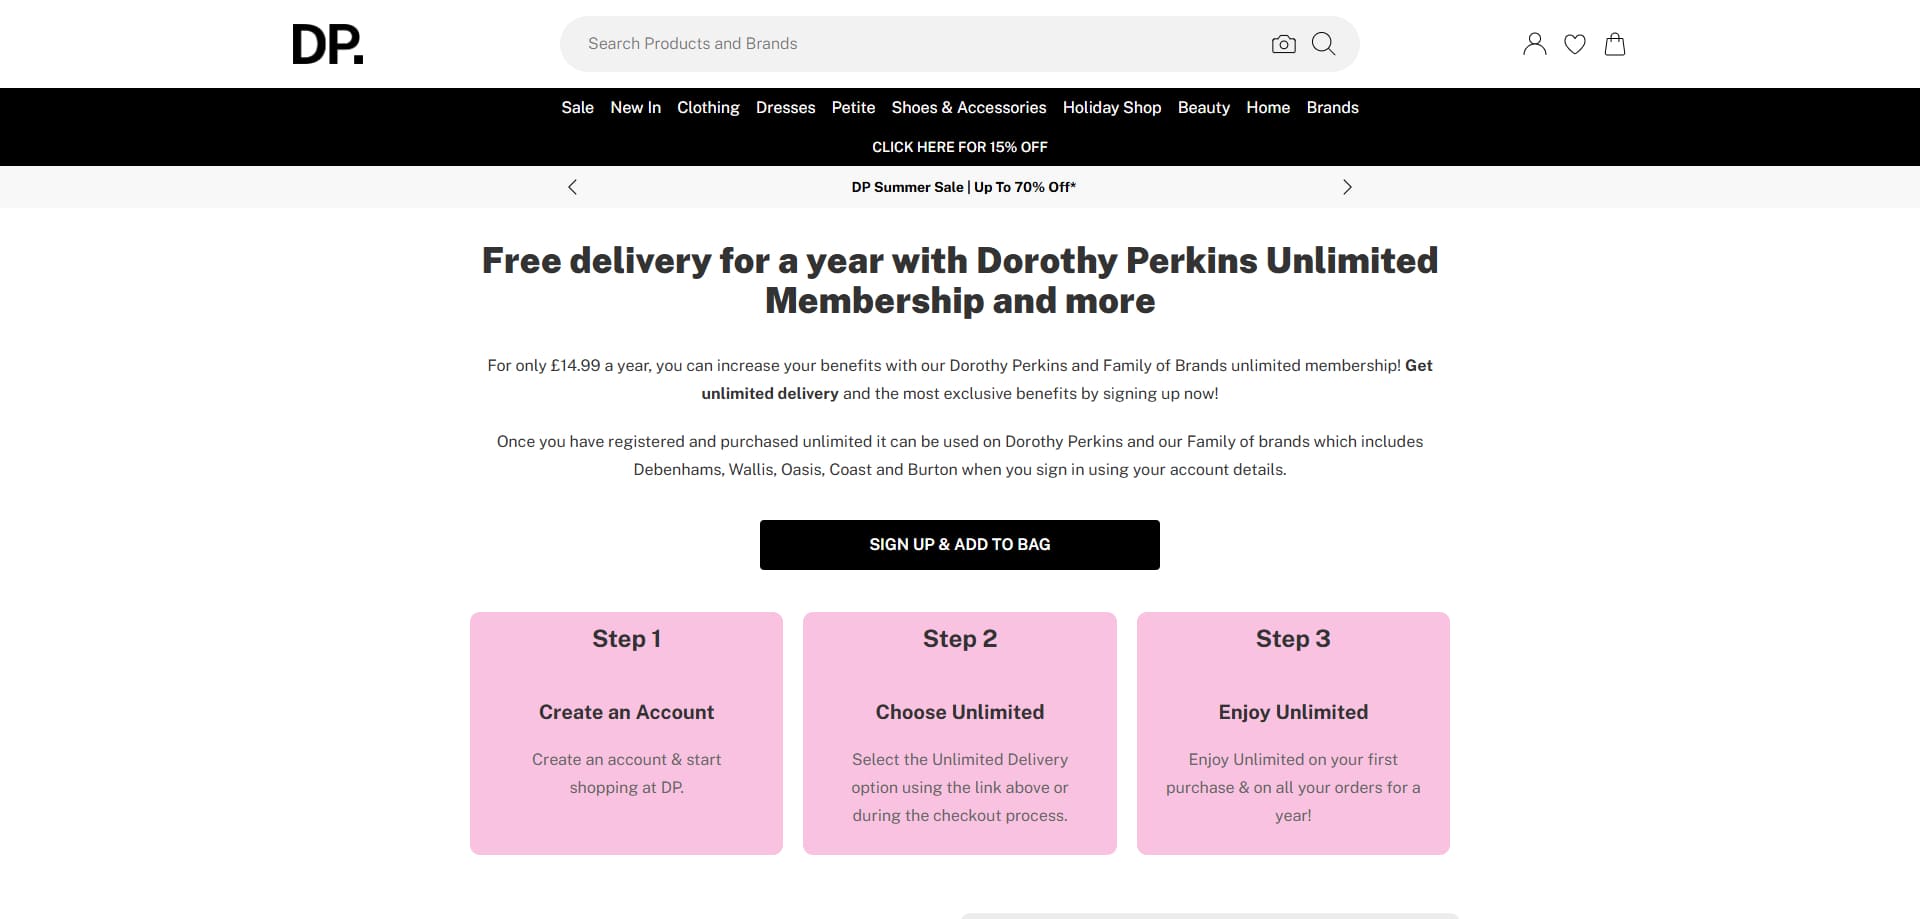Click the search magnifier icon
The width and height of the screenshot is (1920, 919).
[1323, 44]
